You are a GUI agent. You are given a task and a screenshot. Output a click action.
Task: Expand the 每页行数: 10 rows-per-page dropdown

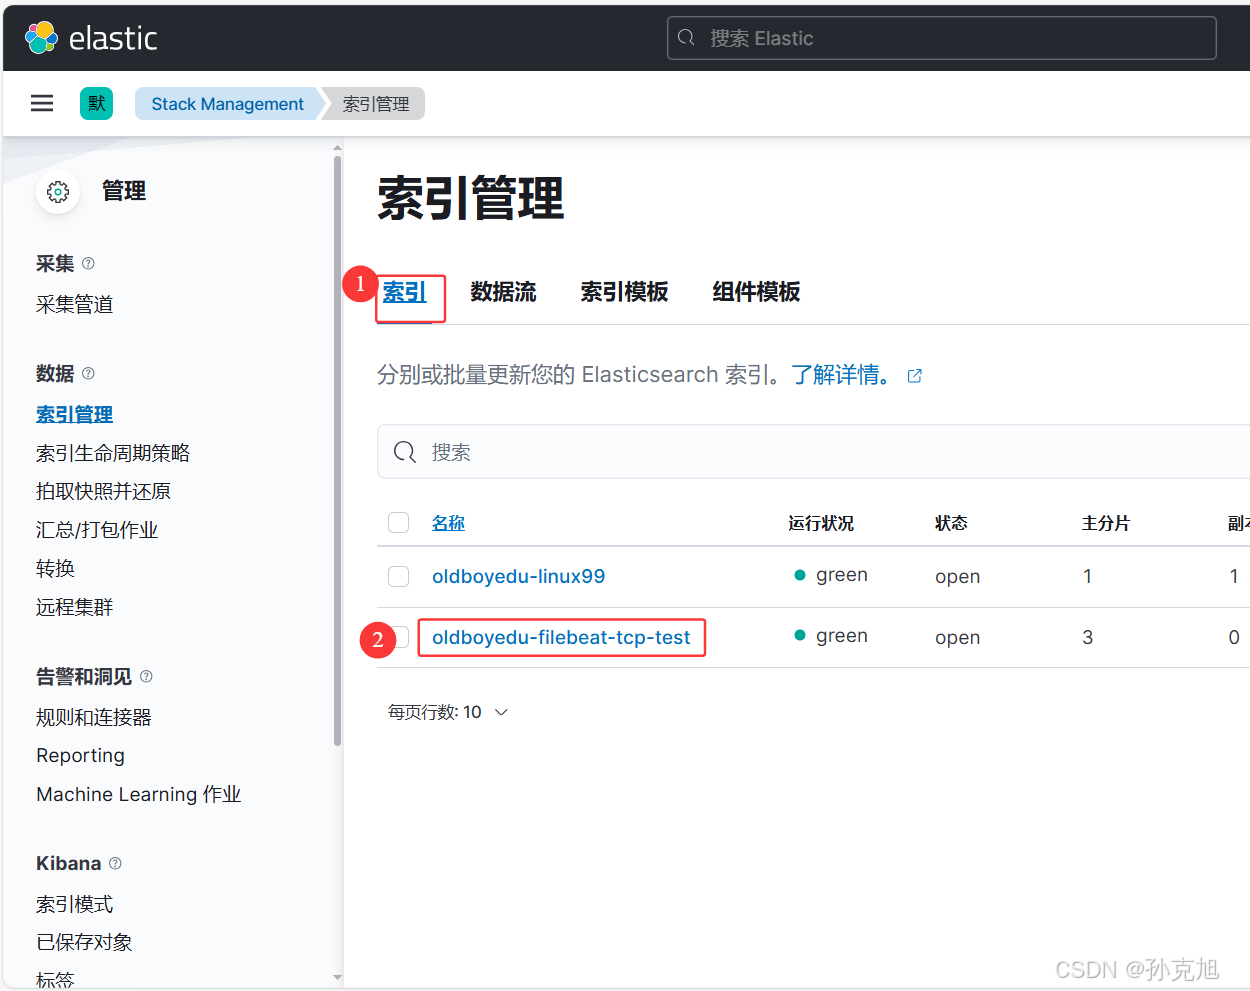click(448, 712)
